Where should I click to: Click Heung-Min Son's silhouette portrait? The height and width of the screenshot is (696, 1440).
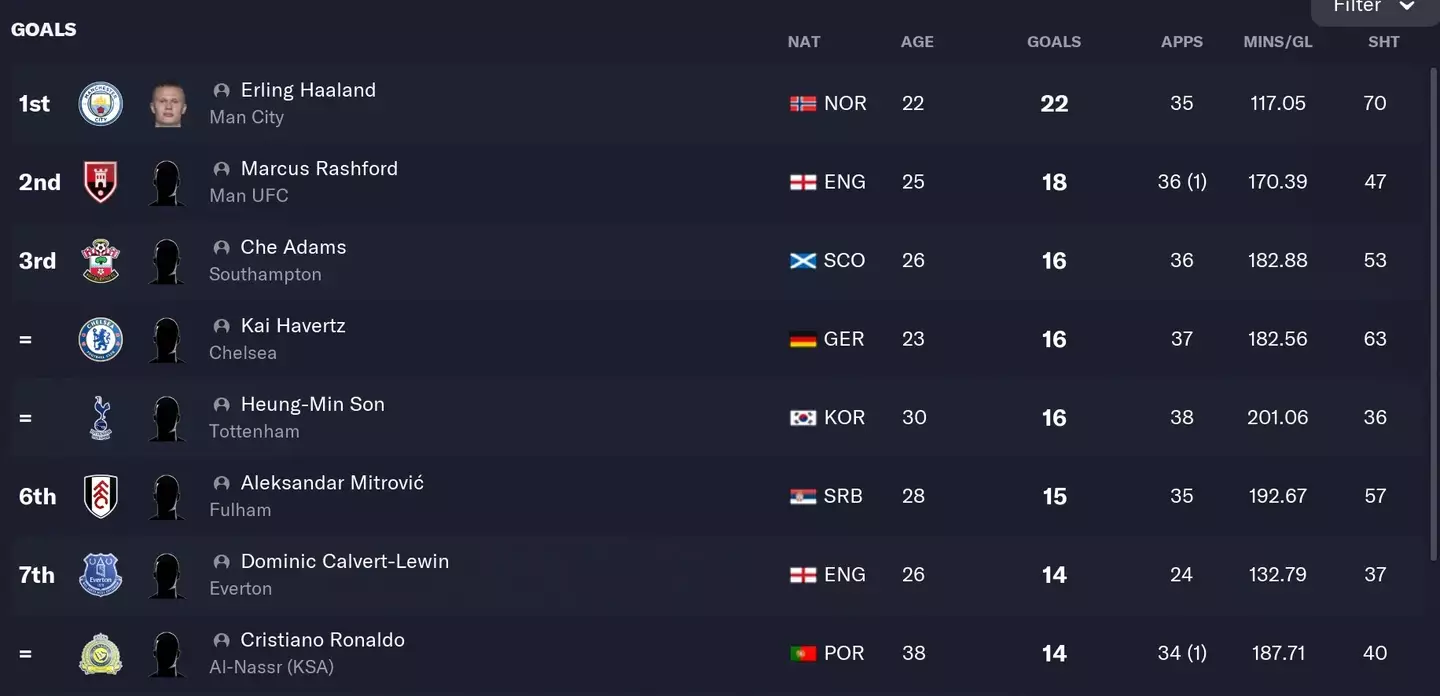coord(167,418)
